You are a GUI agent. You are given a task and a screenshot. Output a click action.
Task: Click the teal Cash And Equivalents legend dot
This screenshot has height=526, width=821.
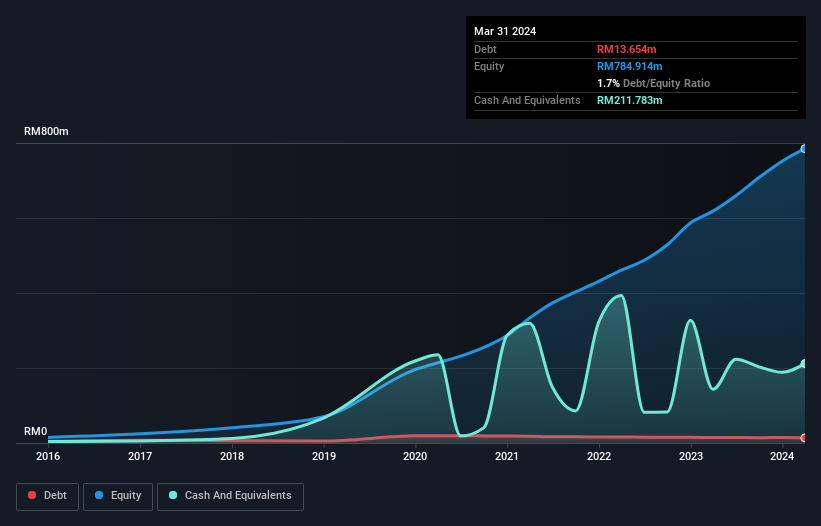coord(173,495)
